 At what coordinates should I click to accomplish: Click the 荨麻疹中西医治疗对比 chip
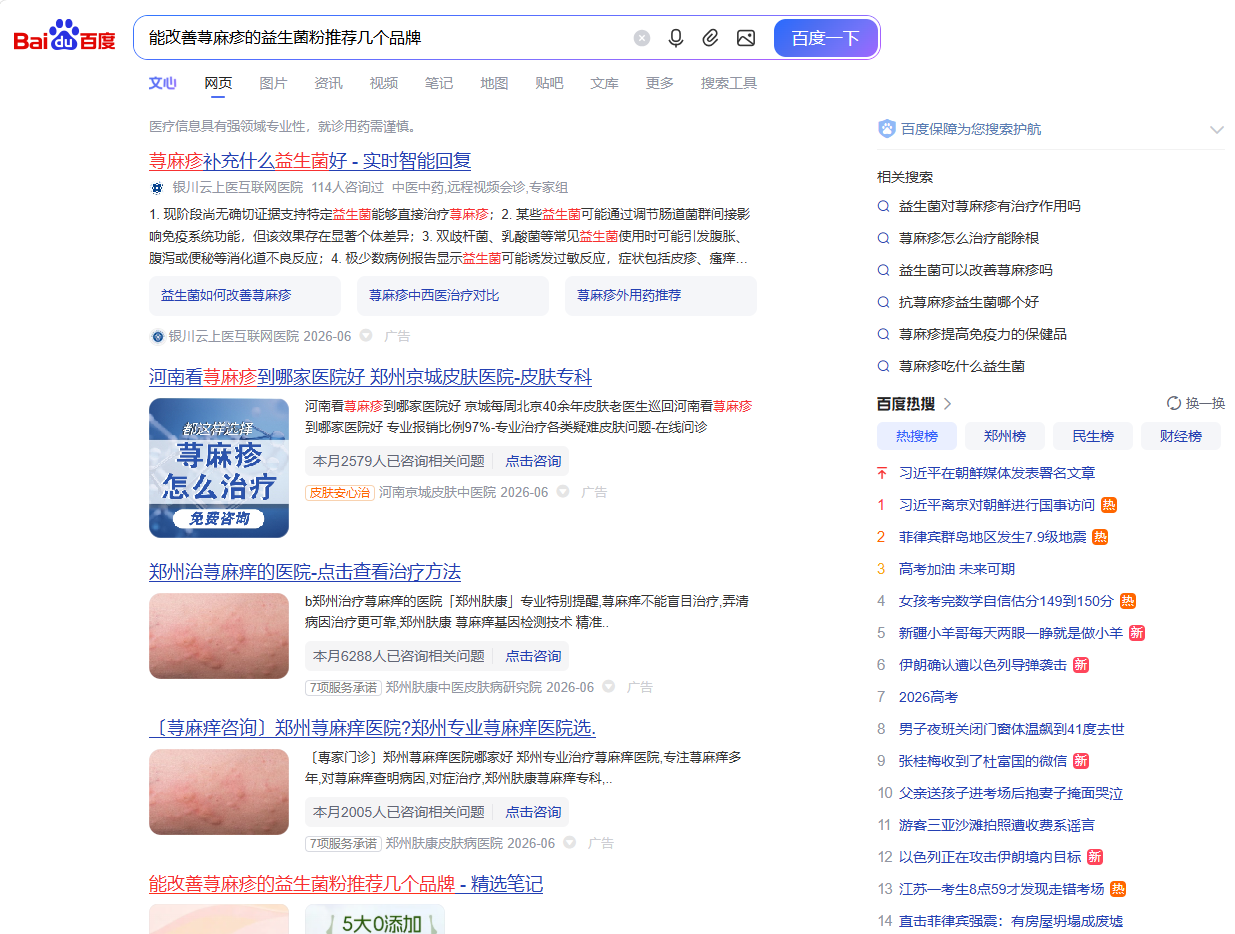pyautogui.click(x=453, y=296)
